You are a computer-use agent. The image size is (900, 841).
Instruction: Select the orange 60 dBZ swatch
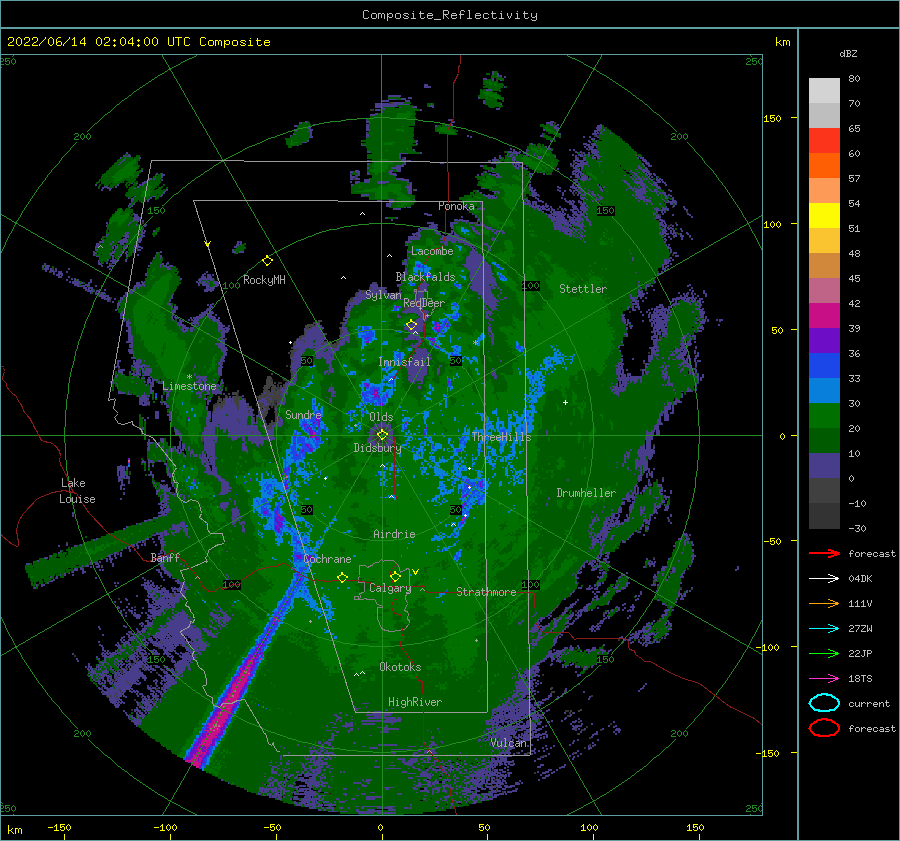(824, 165)
